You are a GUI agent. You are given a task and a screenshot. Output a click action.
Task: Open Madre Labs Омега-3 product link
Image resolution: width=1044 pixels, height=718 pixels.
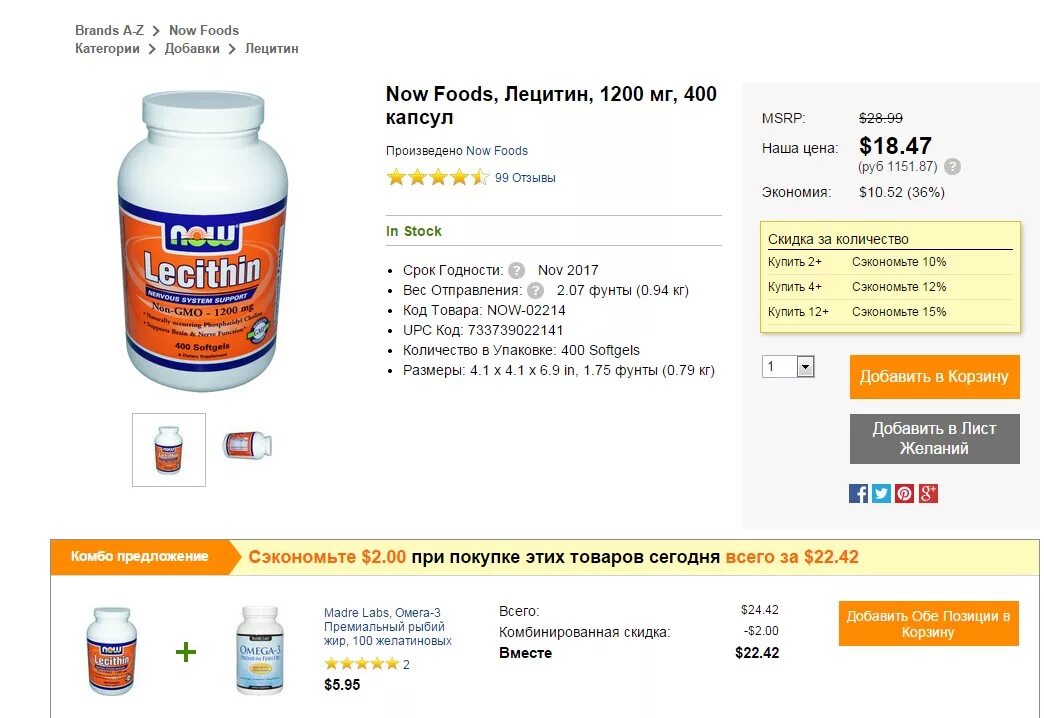[388, 627]
